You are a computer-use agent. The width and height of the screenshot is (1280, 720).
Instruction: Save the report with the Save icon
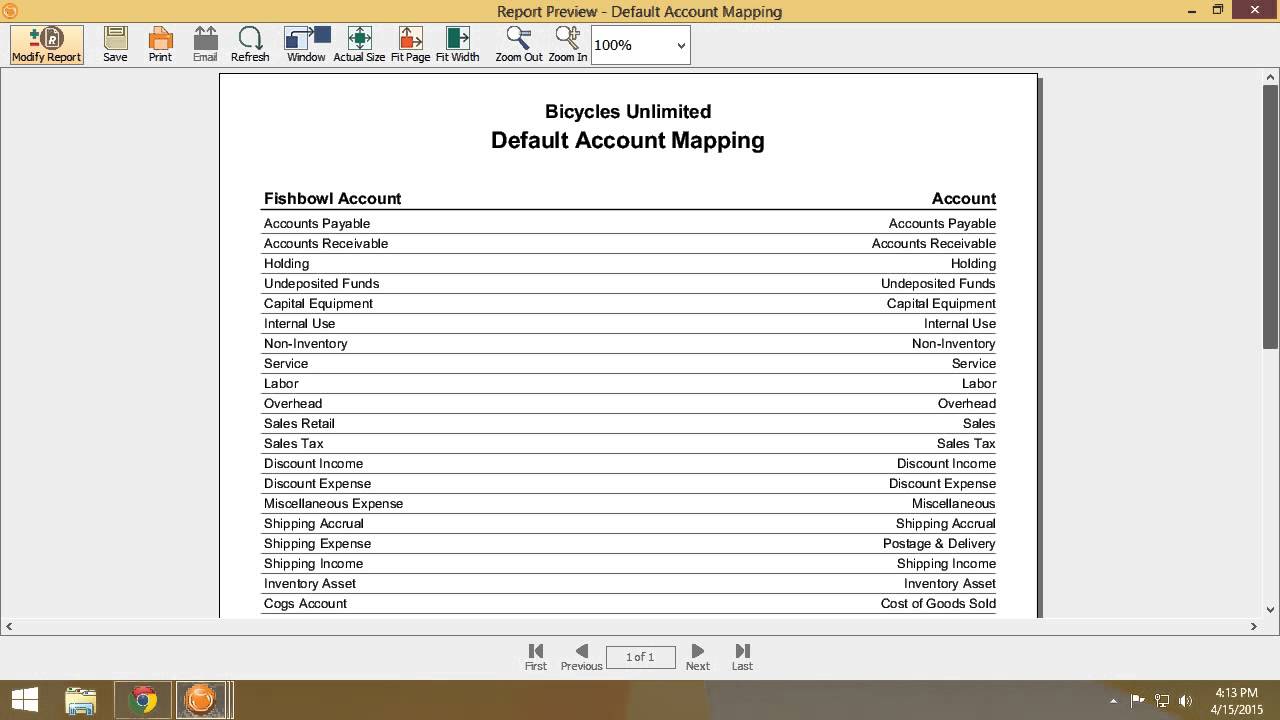[x=115, y=45]
